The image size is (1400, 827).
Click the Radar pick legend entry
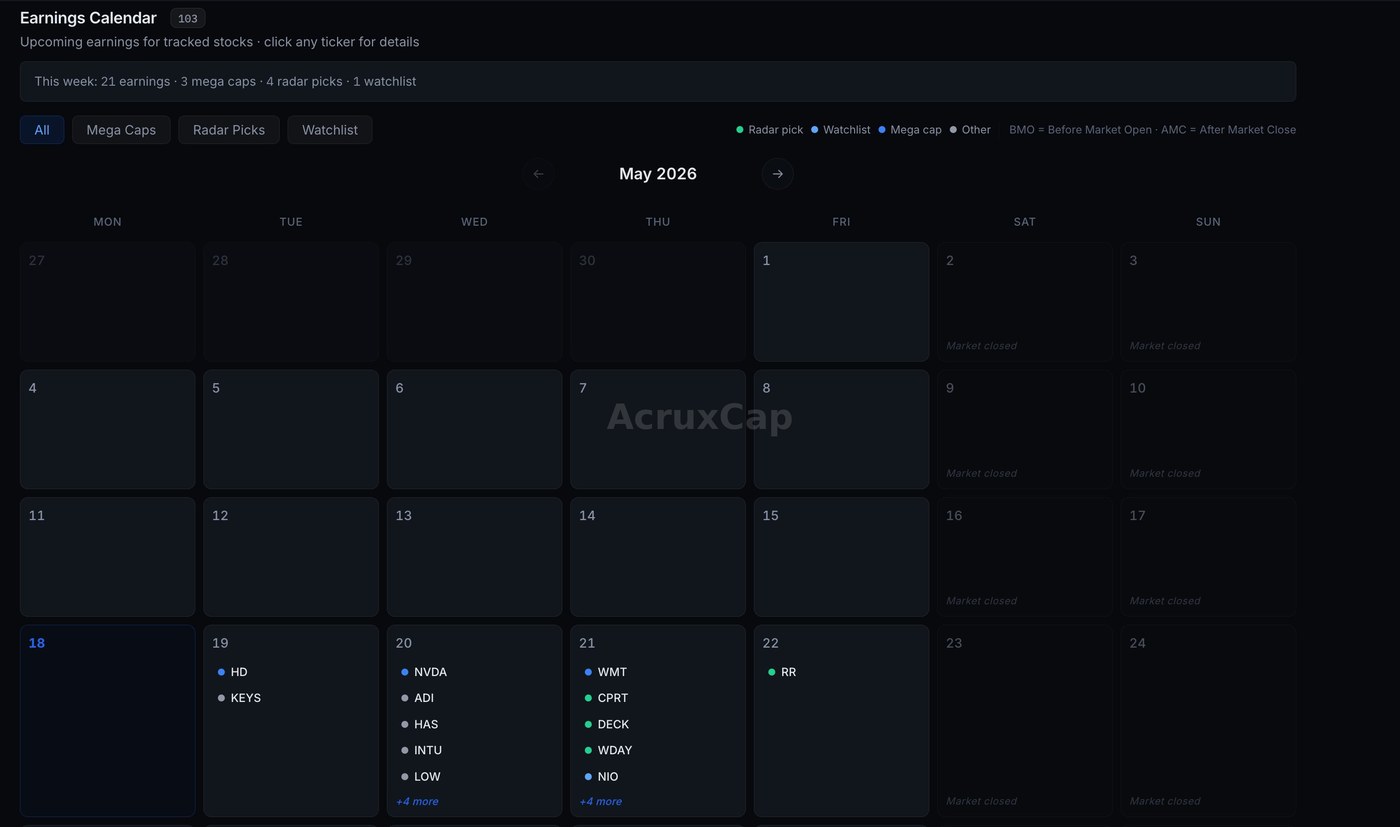point(770,130)
